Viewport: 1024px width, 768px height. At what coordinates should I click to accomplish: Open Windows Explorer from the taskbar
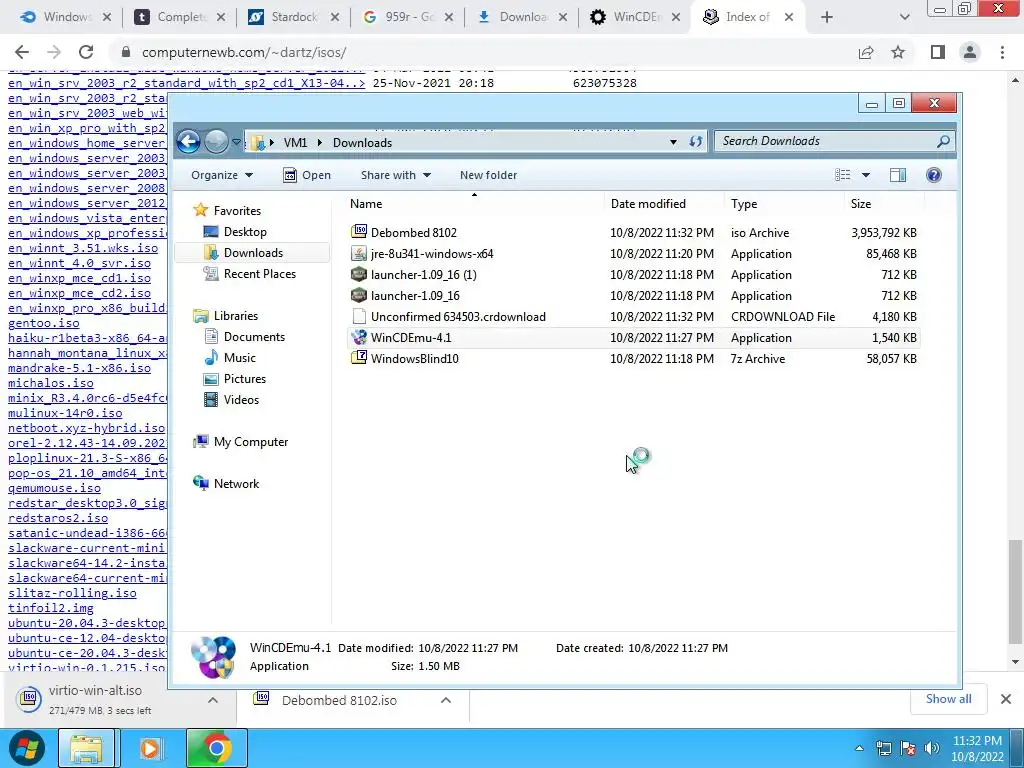coord(86,748)
